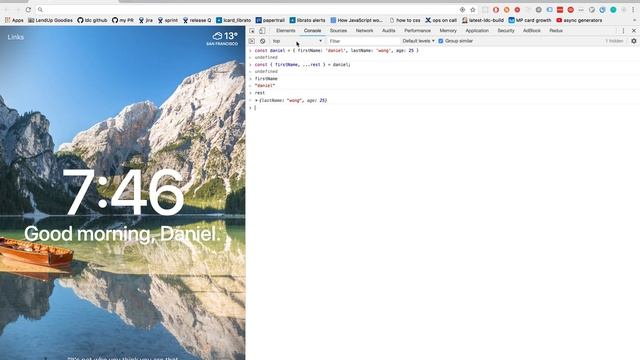
Task: Open the ops on call bookmark
Action: 441,20
